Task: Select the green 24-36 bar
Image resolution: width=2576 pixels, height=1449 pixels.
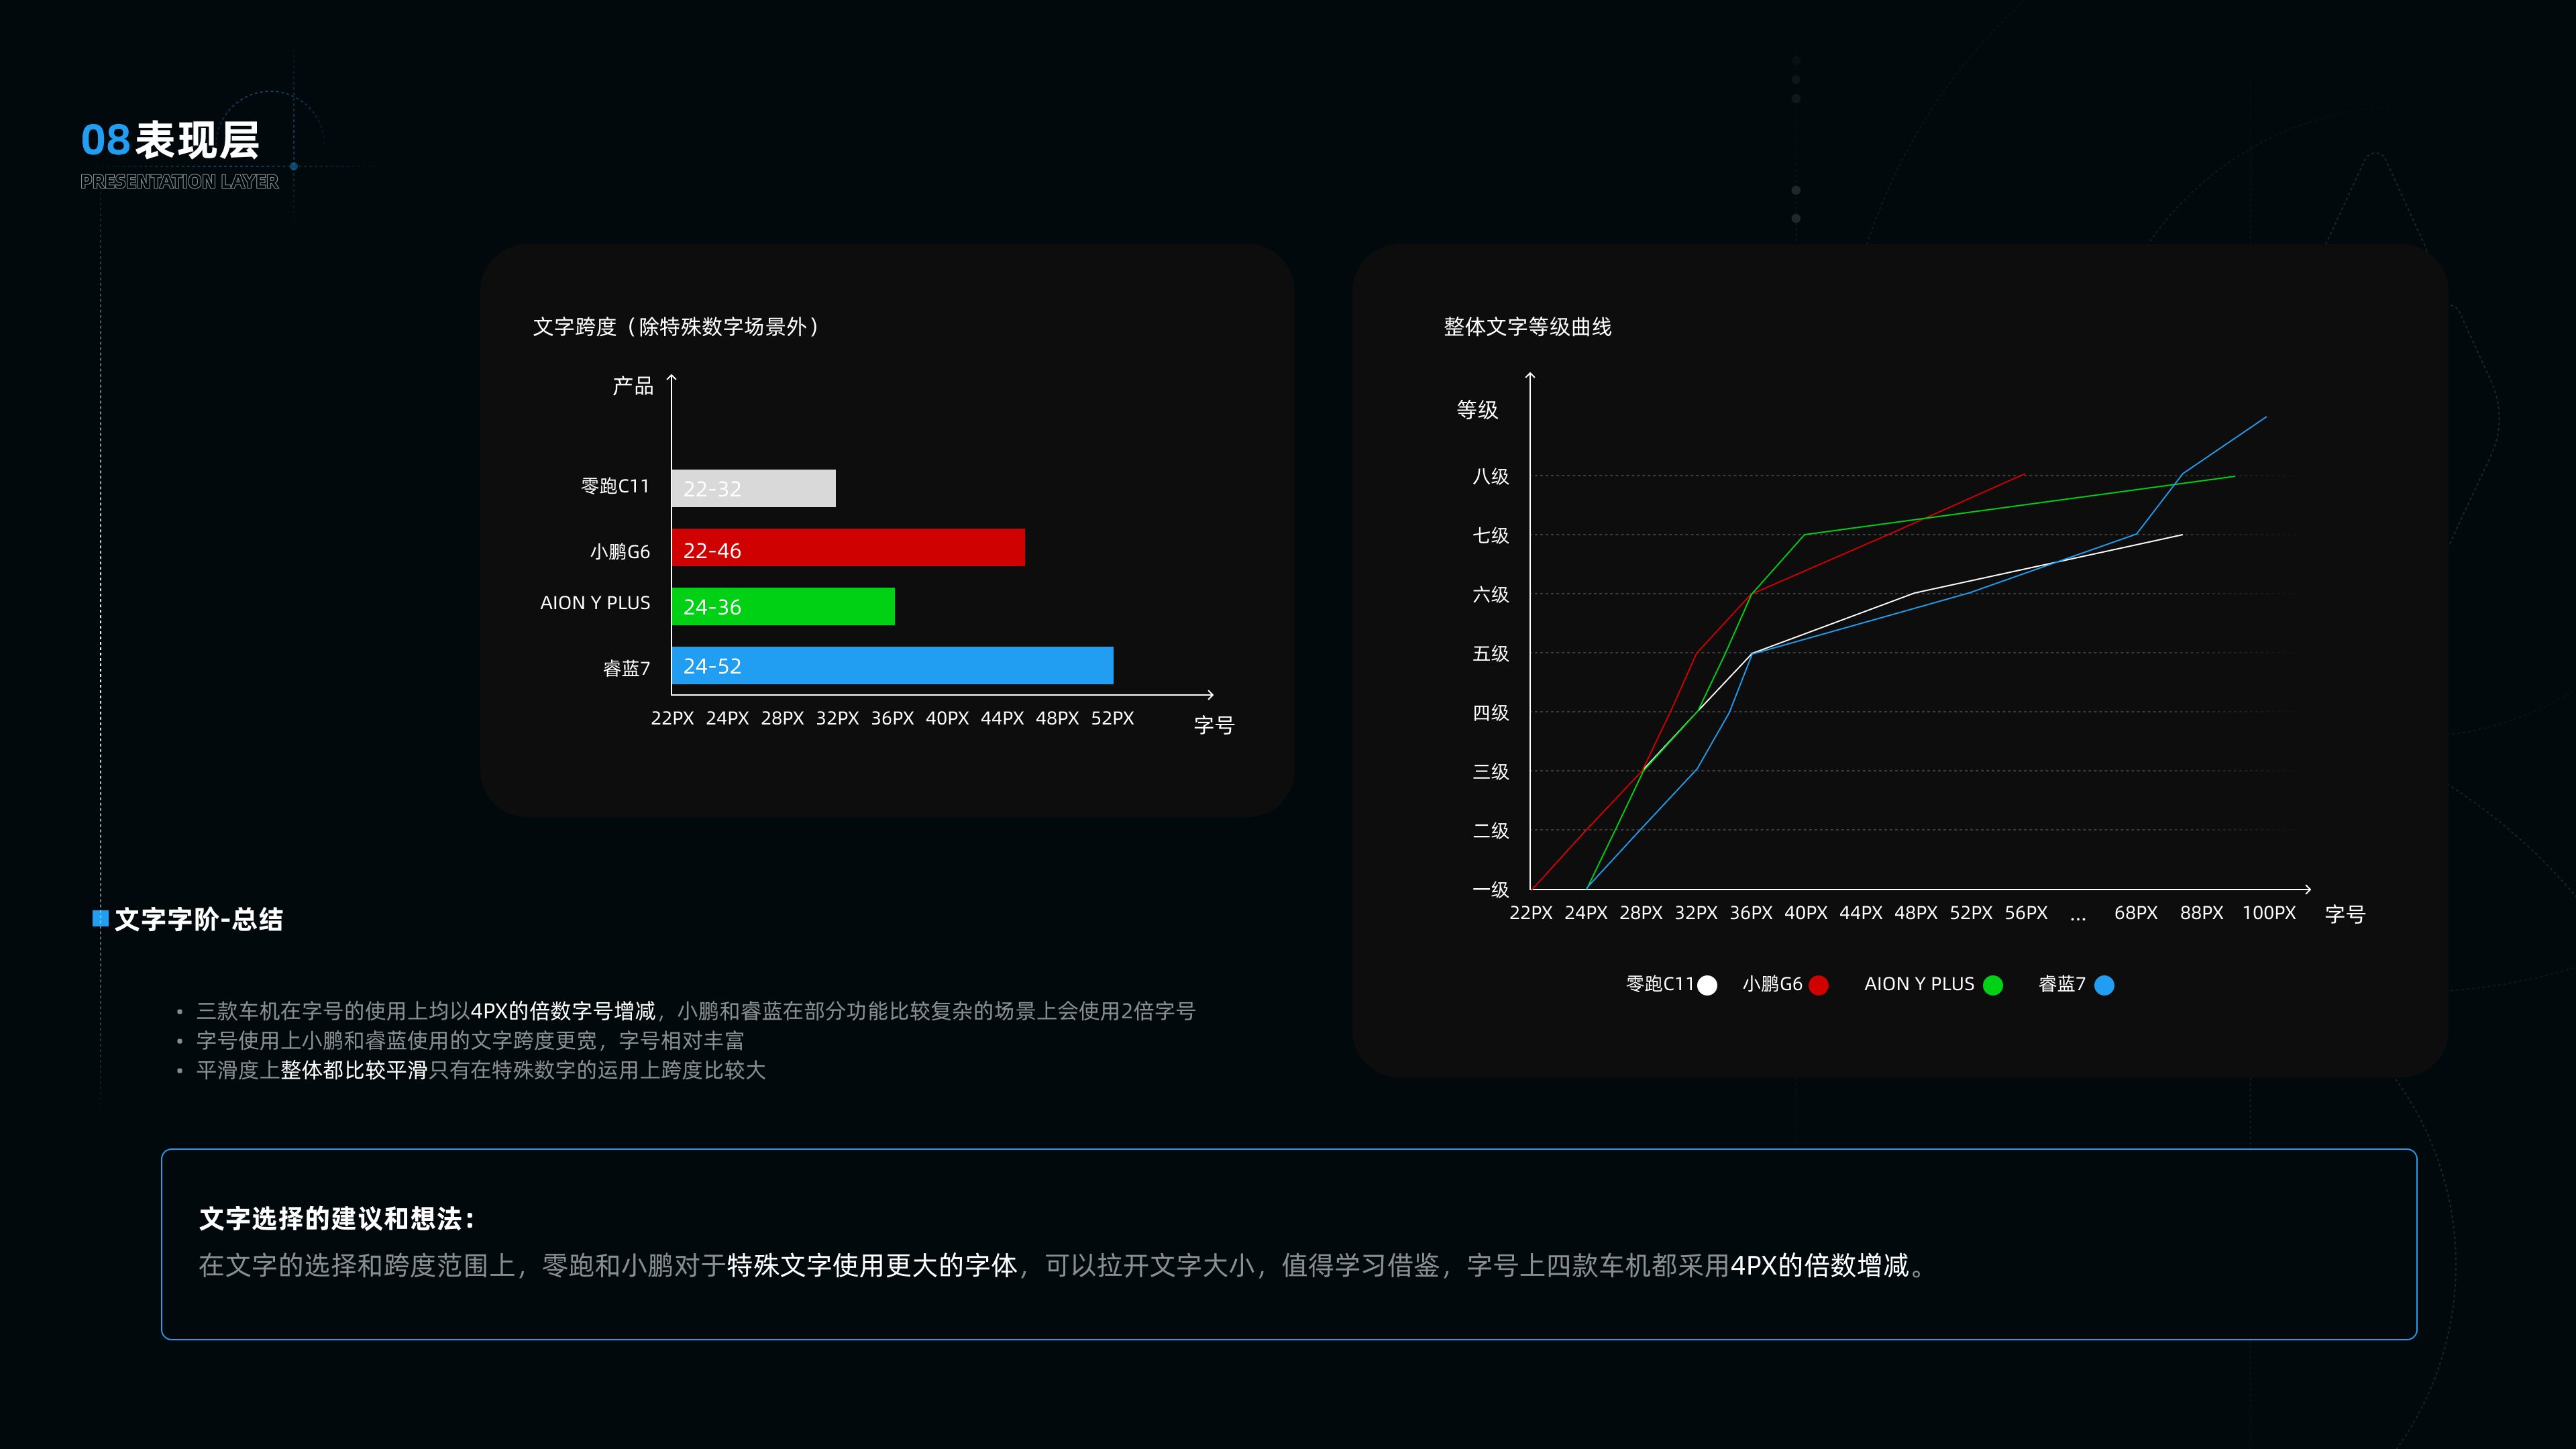Action: pos(783,607)
